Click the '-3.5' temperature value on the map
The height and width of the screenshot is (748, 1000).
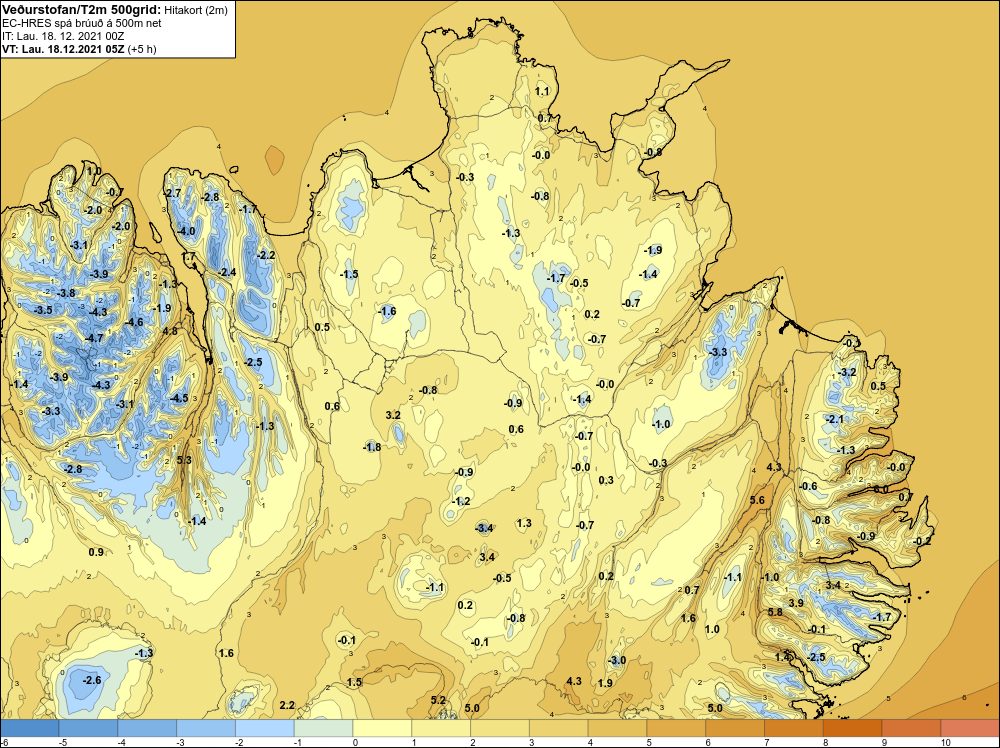[43, 310]
